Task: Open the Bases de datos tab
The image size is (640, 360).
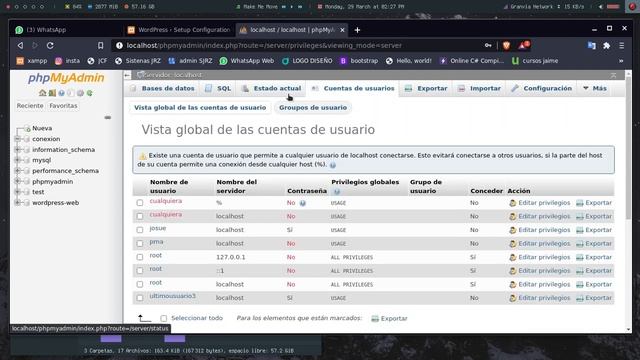Action: point(162,88)
